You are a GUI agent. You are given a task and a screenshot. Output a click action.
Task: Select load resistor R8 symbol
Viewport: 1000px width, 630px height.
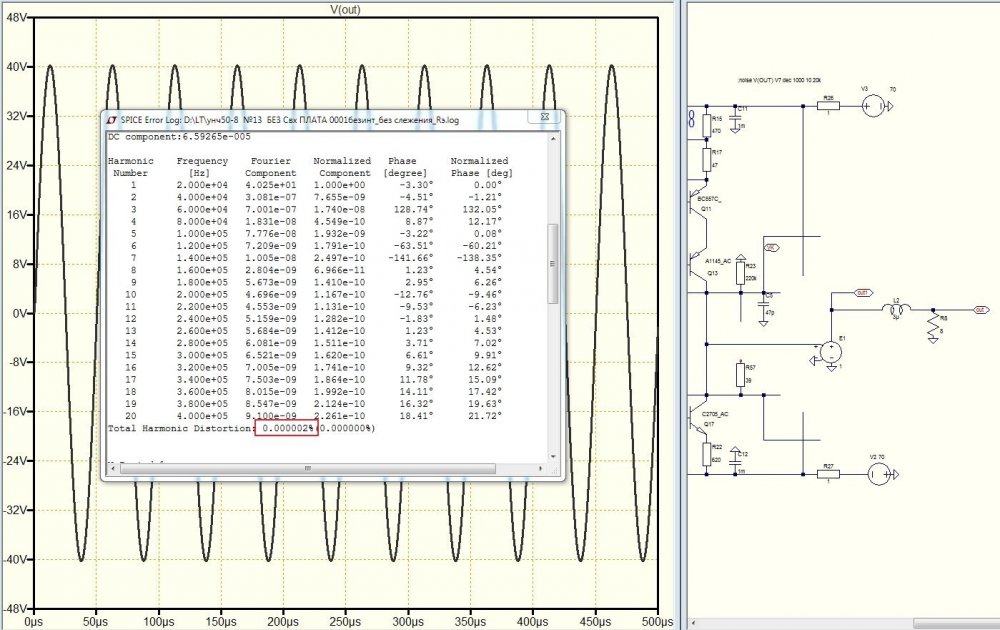(x=932, y=326)
